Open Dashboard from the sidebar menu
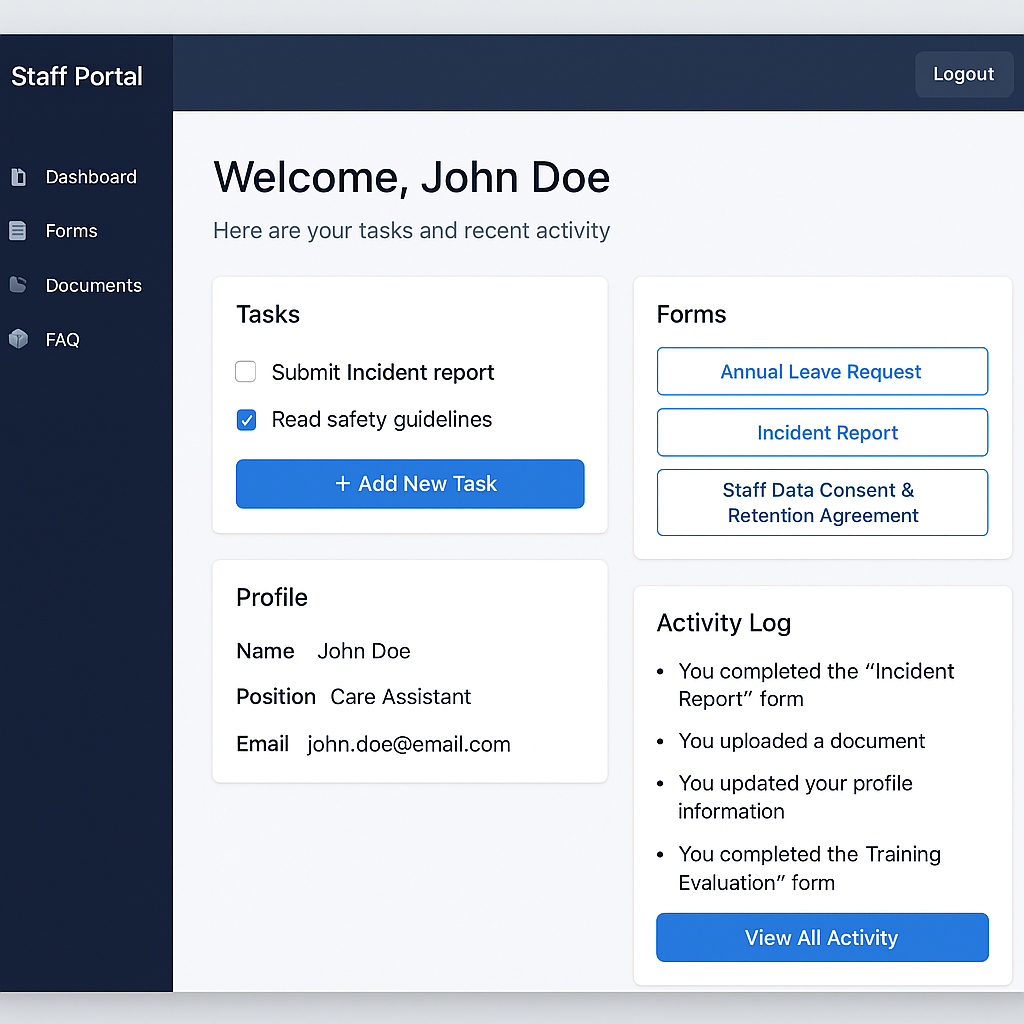1024x1024 pixels. [90, 177]
